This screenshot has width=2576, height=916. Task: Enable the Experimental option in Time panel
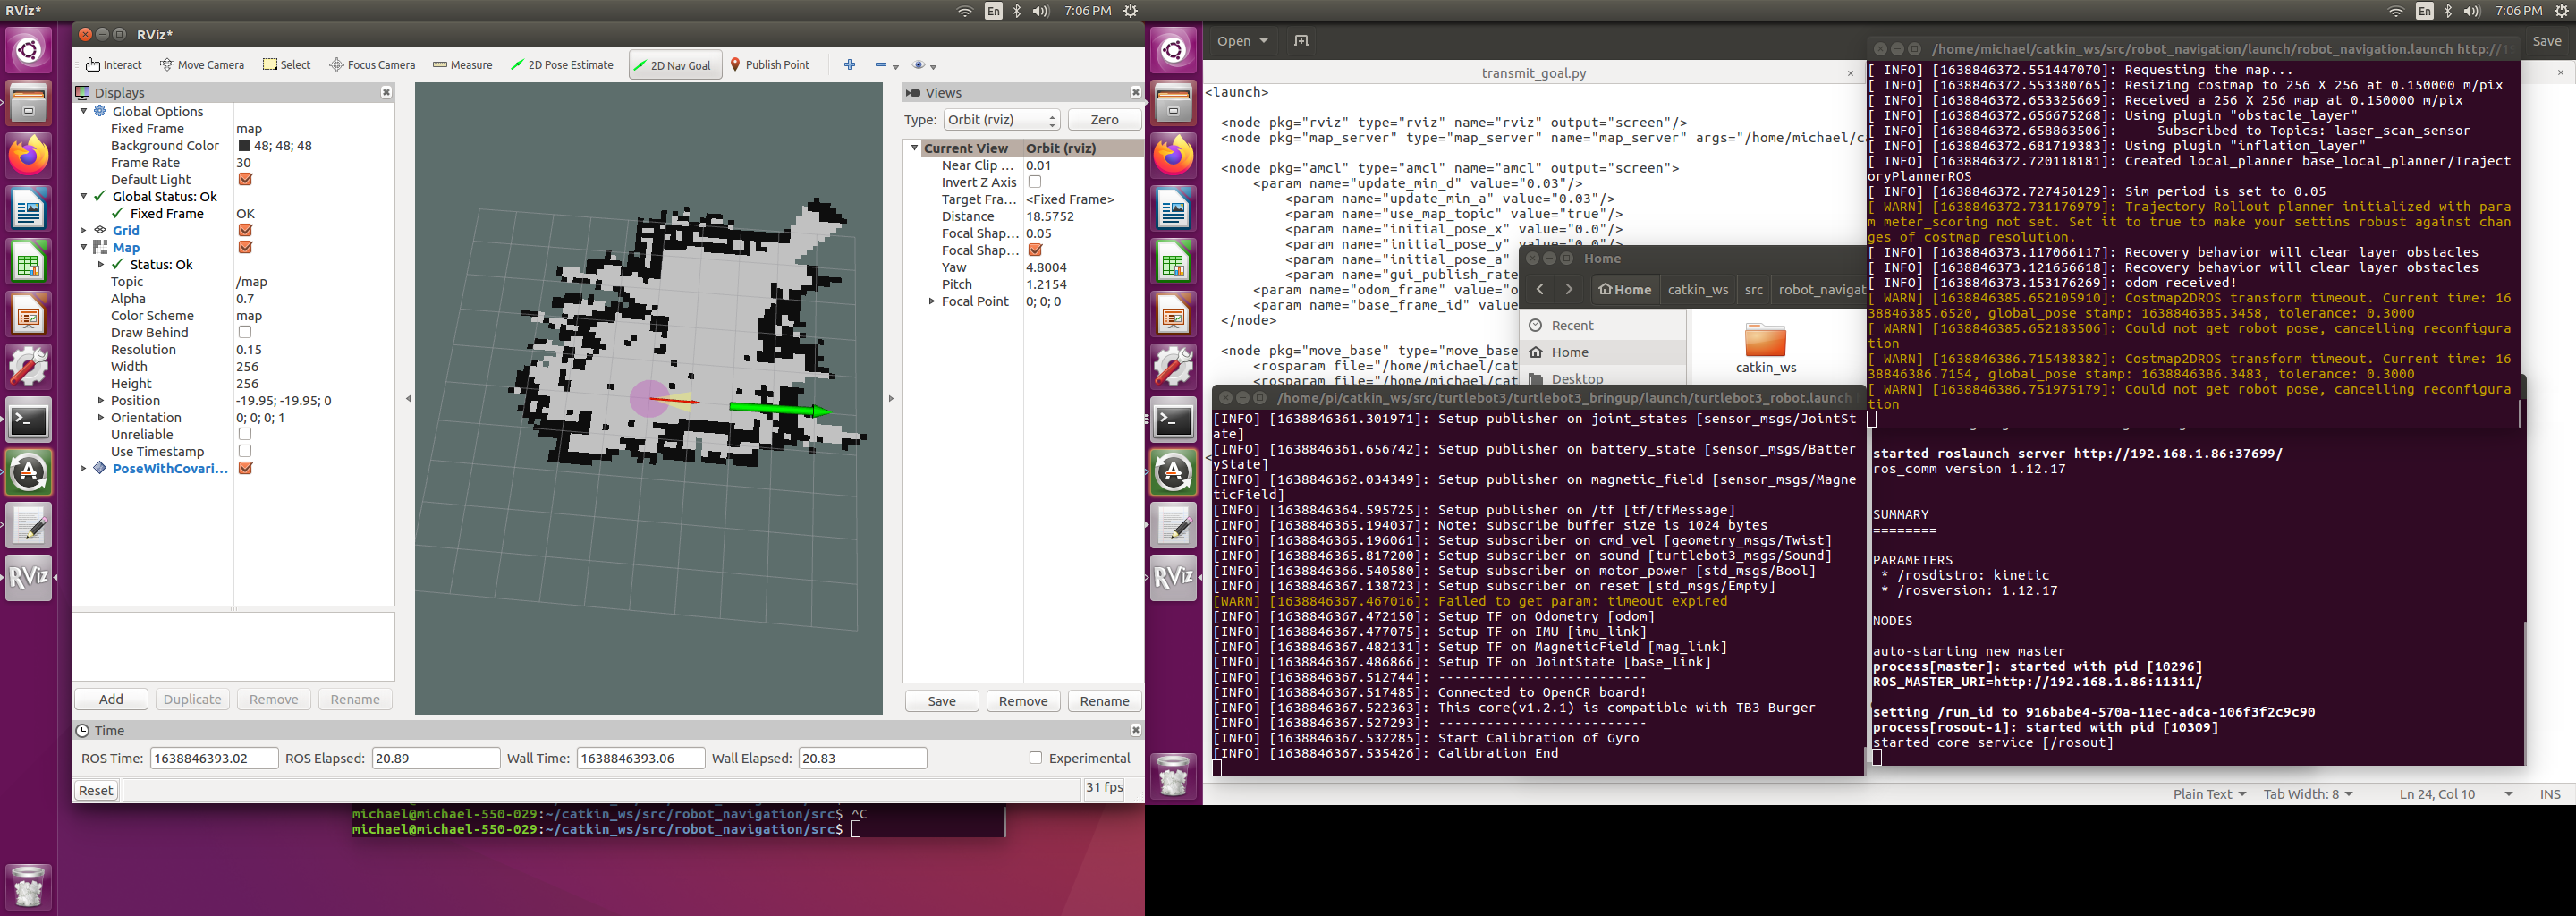point(1036,757)
